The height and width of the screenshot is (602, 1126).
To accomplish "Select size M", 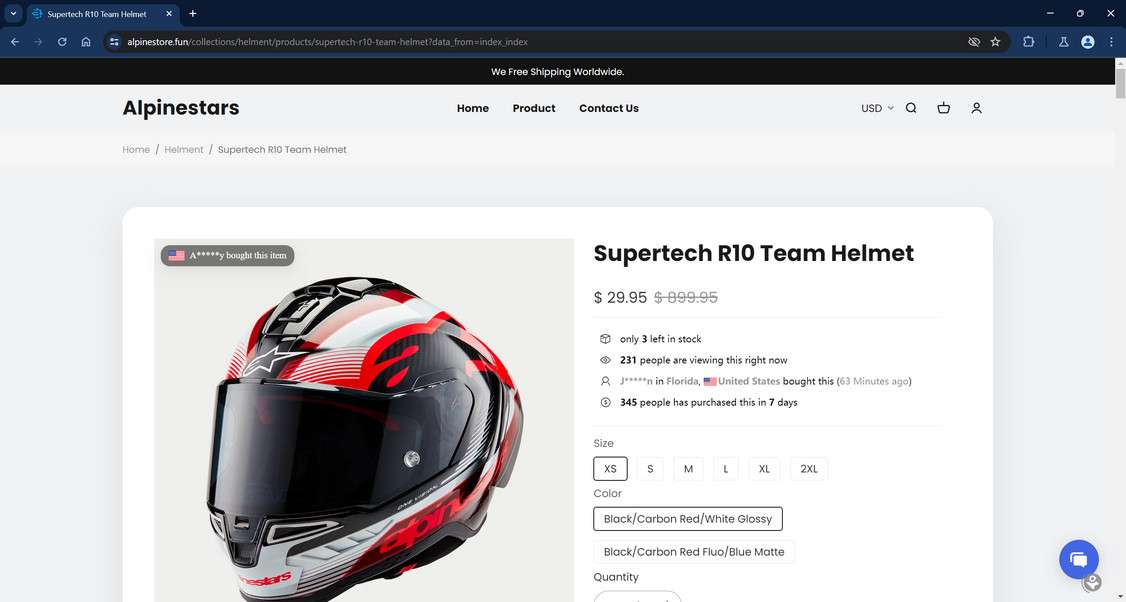I will [688, 468].
